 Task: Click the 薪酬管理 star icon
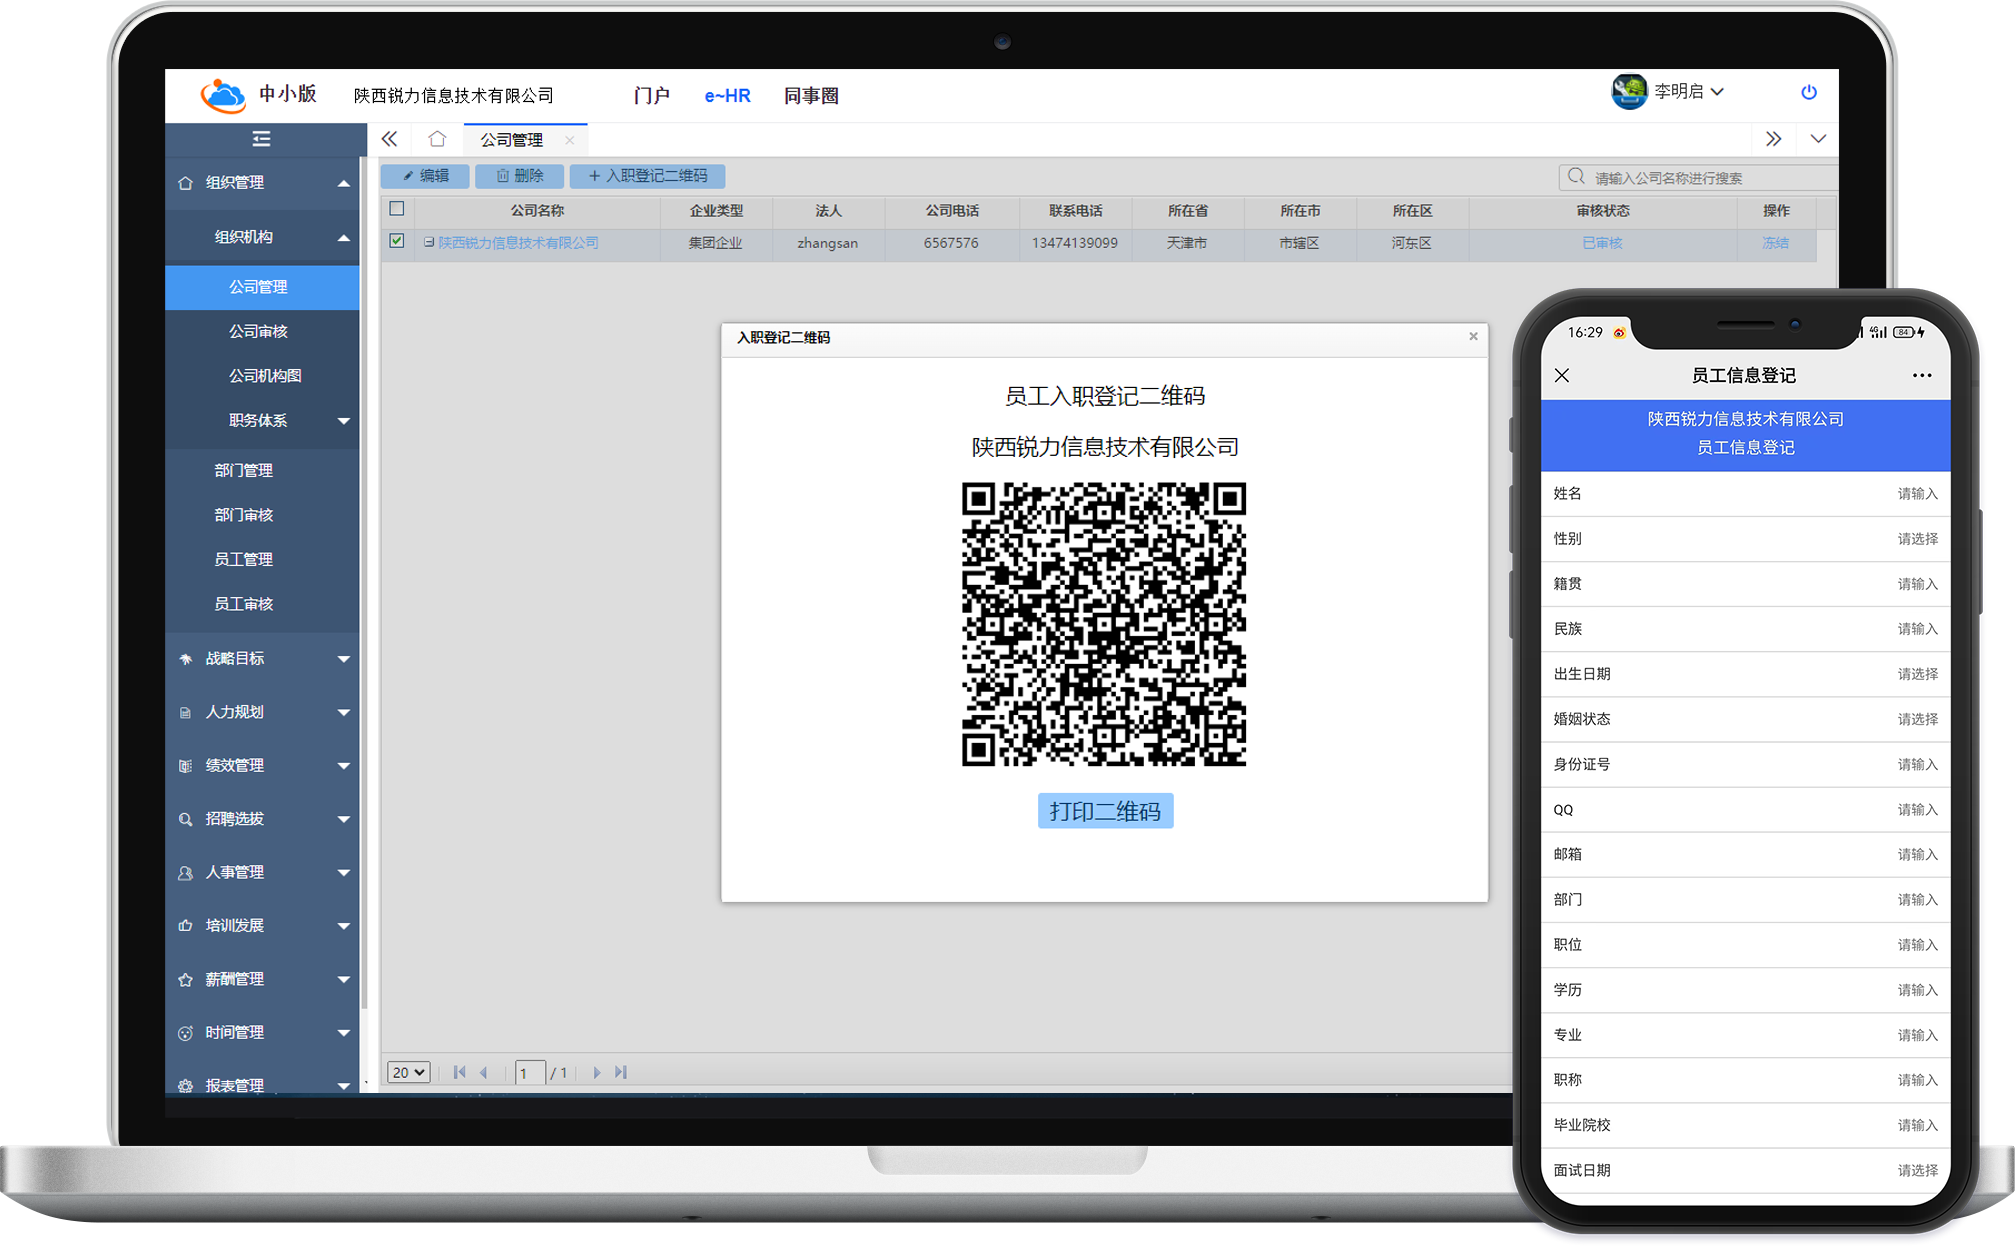pyautogui.click(x=185, y=980)
